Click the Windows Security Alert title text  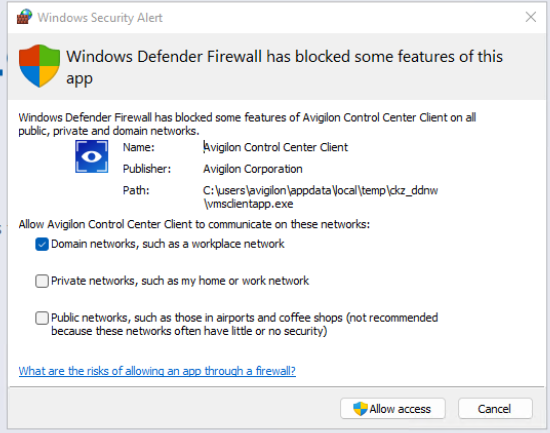(x=100, y=18)
